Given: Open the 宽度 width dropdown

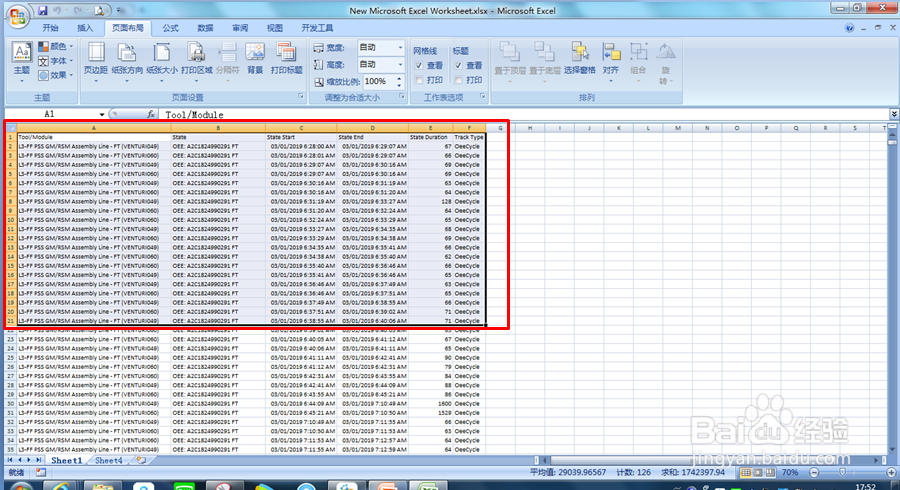Looking at the screenshot, I should click(400, 48).
